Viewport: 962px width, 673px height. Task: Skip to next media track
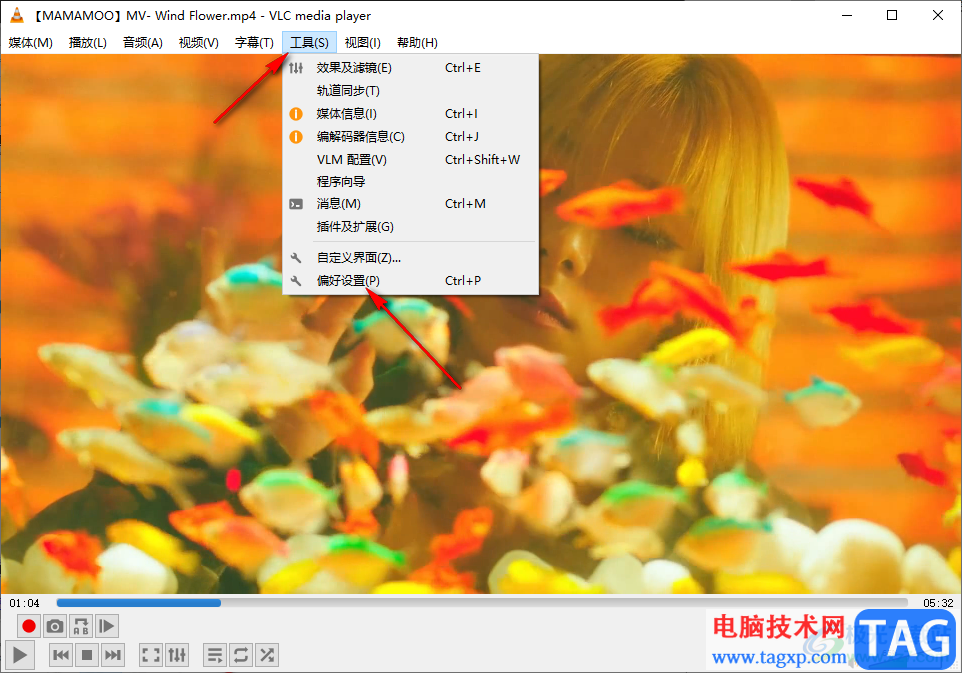(x=113, y=655)
